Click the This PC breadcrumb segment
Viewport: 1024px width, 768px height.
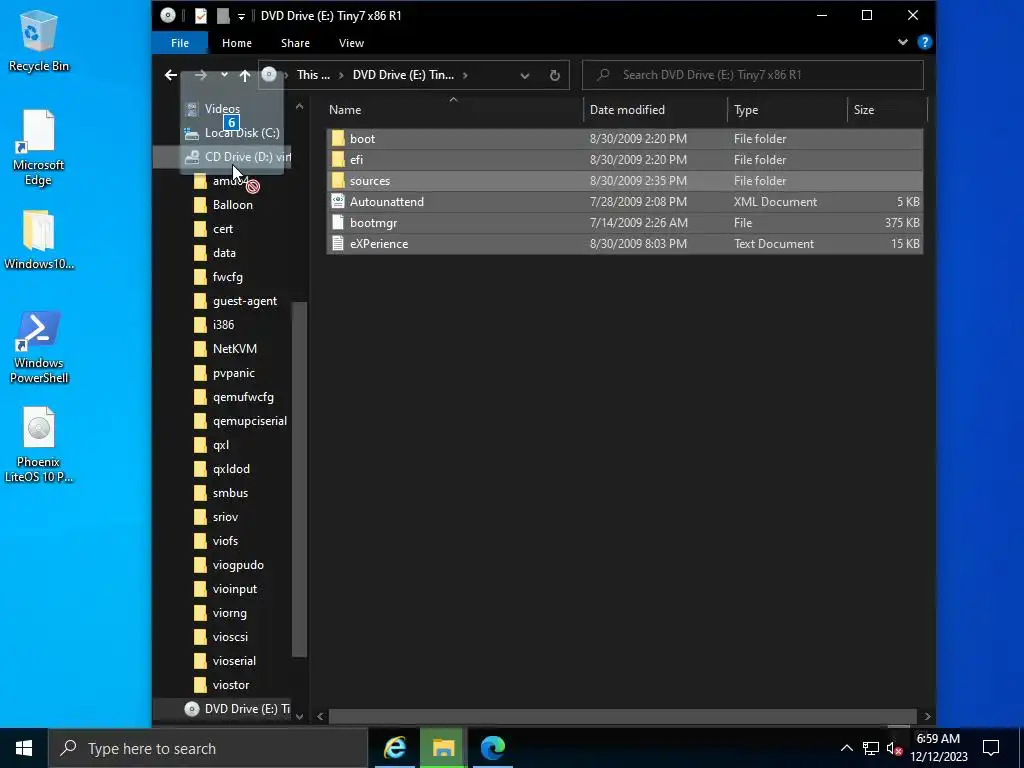[x=313, y=75]
